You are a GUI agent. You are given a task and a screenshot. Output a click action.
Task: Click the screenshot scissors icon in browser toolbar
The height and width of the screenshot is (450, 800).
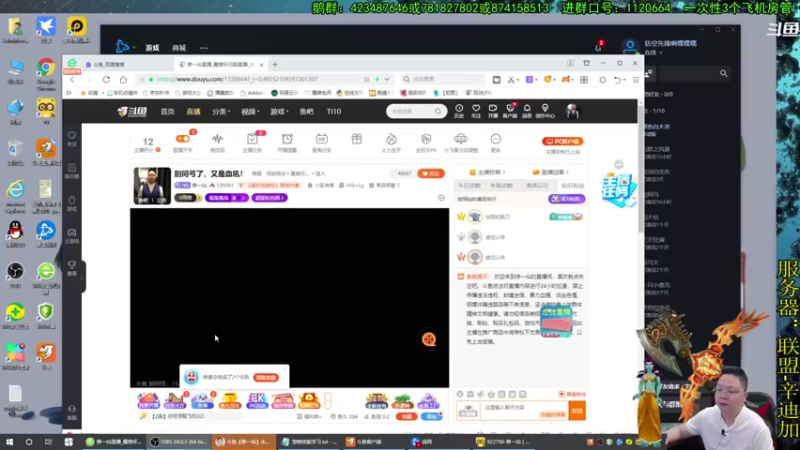click(x=511, y=80)
